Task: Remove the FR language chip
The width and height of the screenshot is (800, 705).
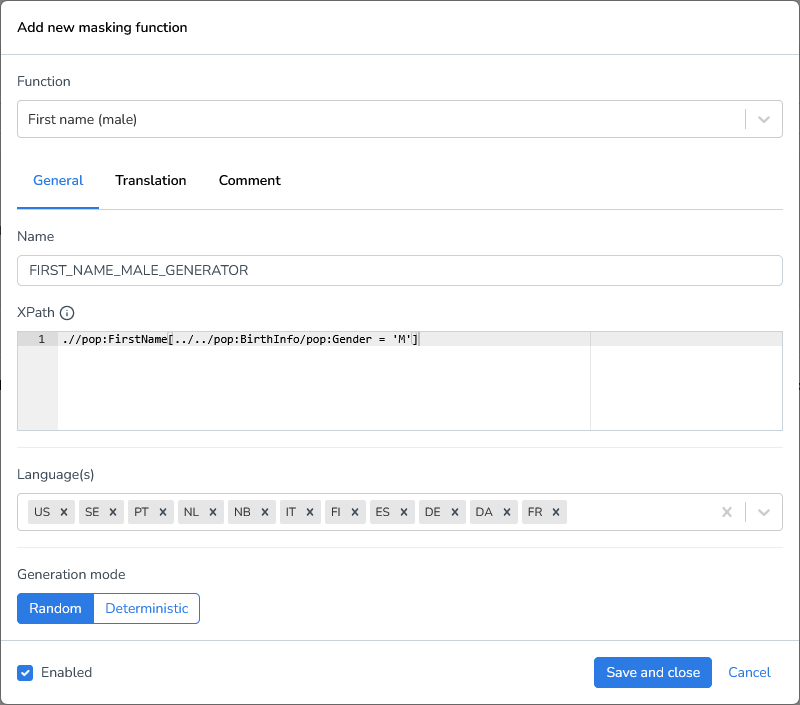Action: [555, 511]
